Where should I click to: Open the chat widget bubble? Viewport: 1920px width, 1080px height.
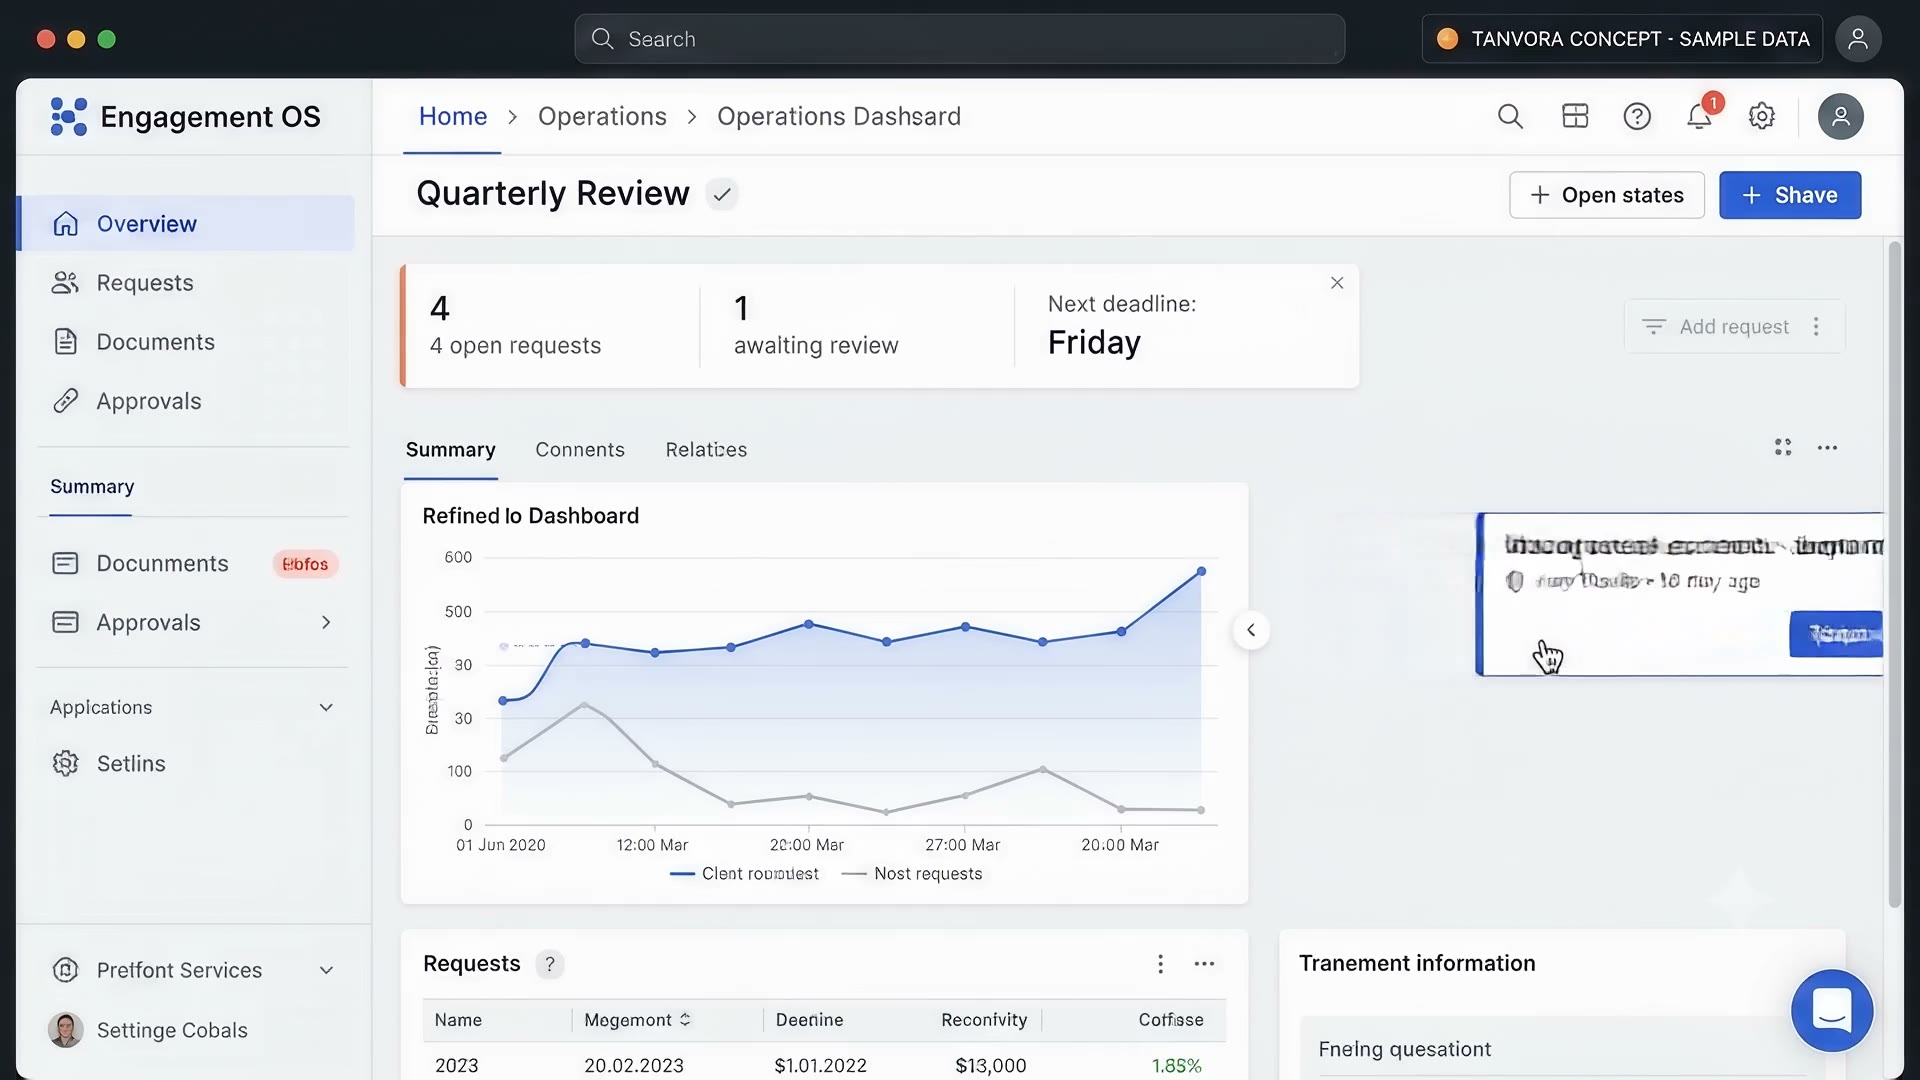(1832, 1010)
